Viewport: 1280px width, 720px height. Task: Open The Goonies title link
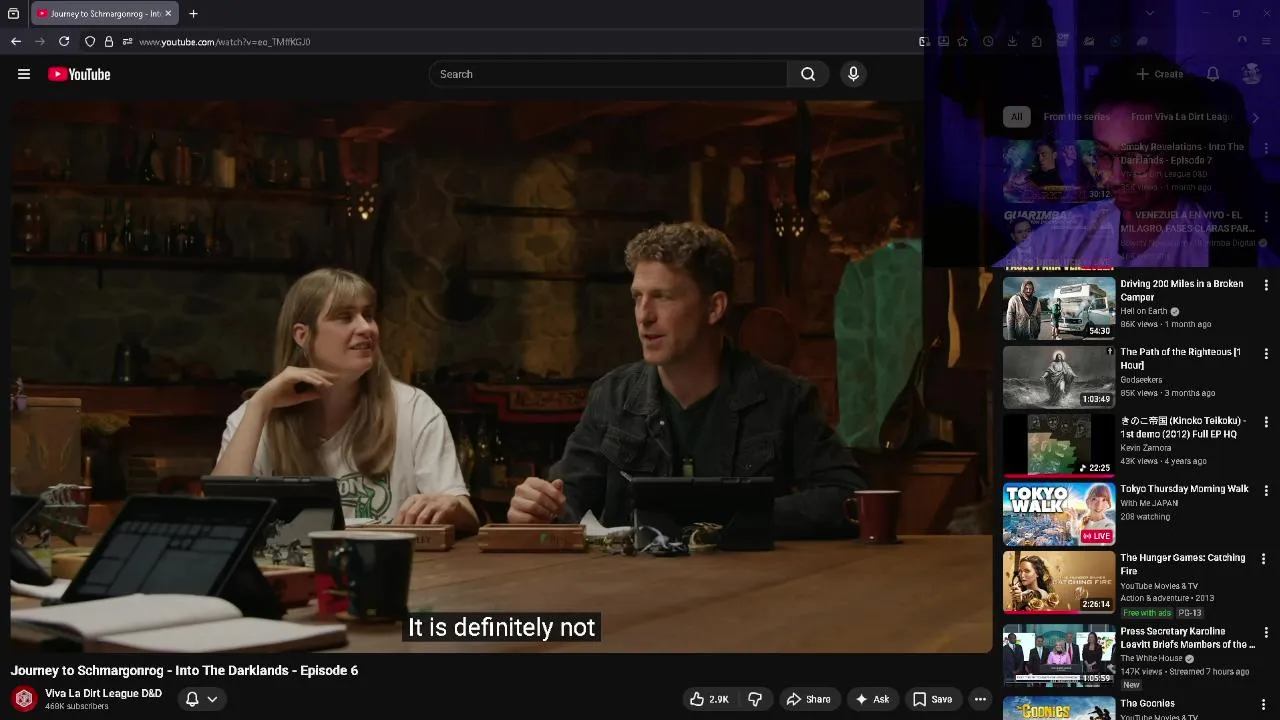[1147, 703]
